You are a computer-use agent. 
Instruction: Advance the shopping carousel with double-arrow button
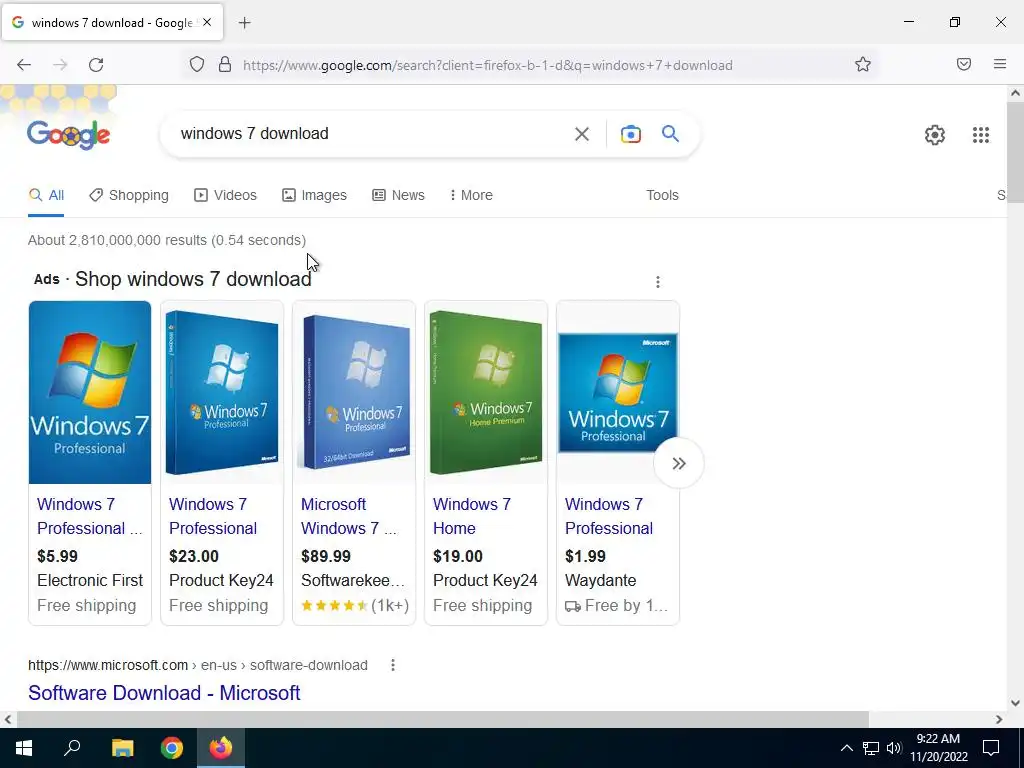click(x=679, y=463)
